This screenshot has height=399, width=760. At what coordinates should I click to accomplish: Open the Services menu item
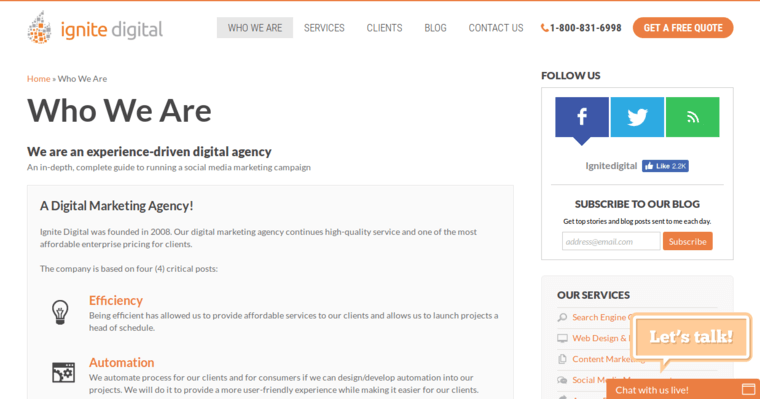point(324,28)
